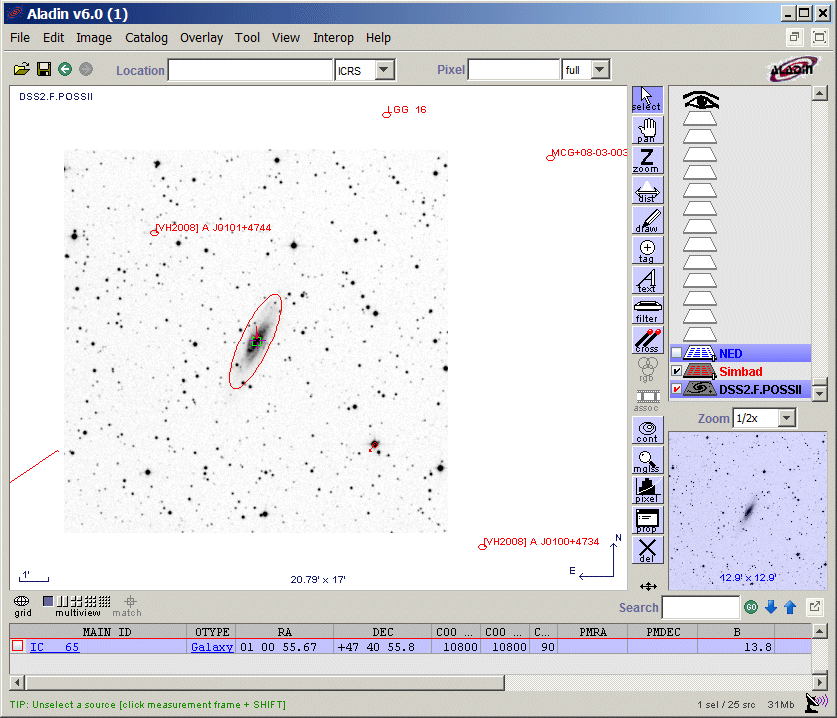Switch to sixteen-panel multiview layout
This screenshot has height=718, width=837.
point(105,602)
